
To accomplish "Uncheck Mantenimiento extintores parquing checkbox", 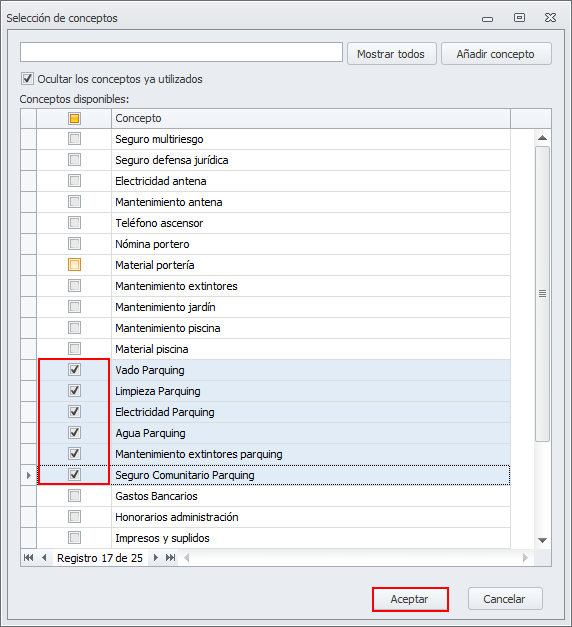I will coord(74,453).
